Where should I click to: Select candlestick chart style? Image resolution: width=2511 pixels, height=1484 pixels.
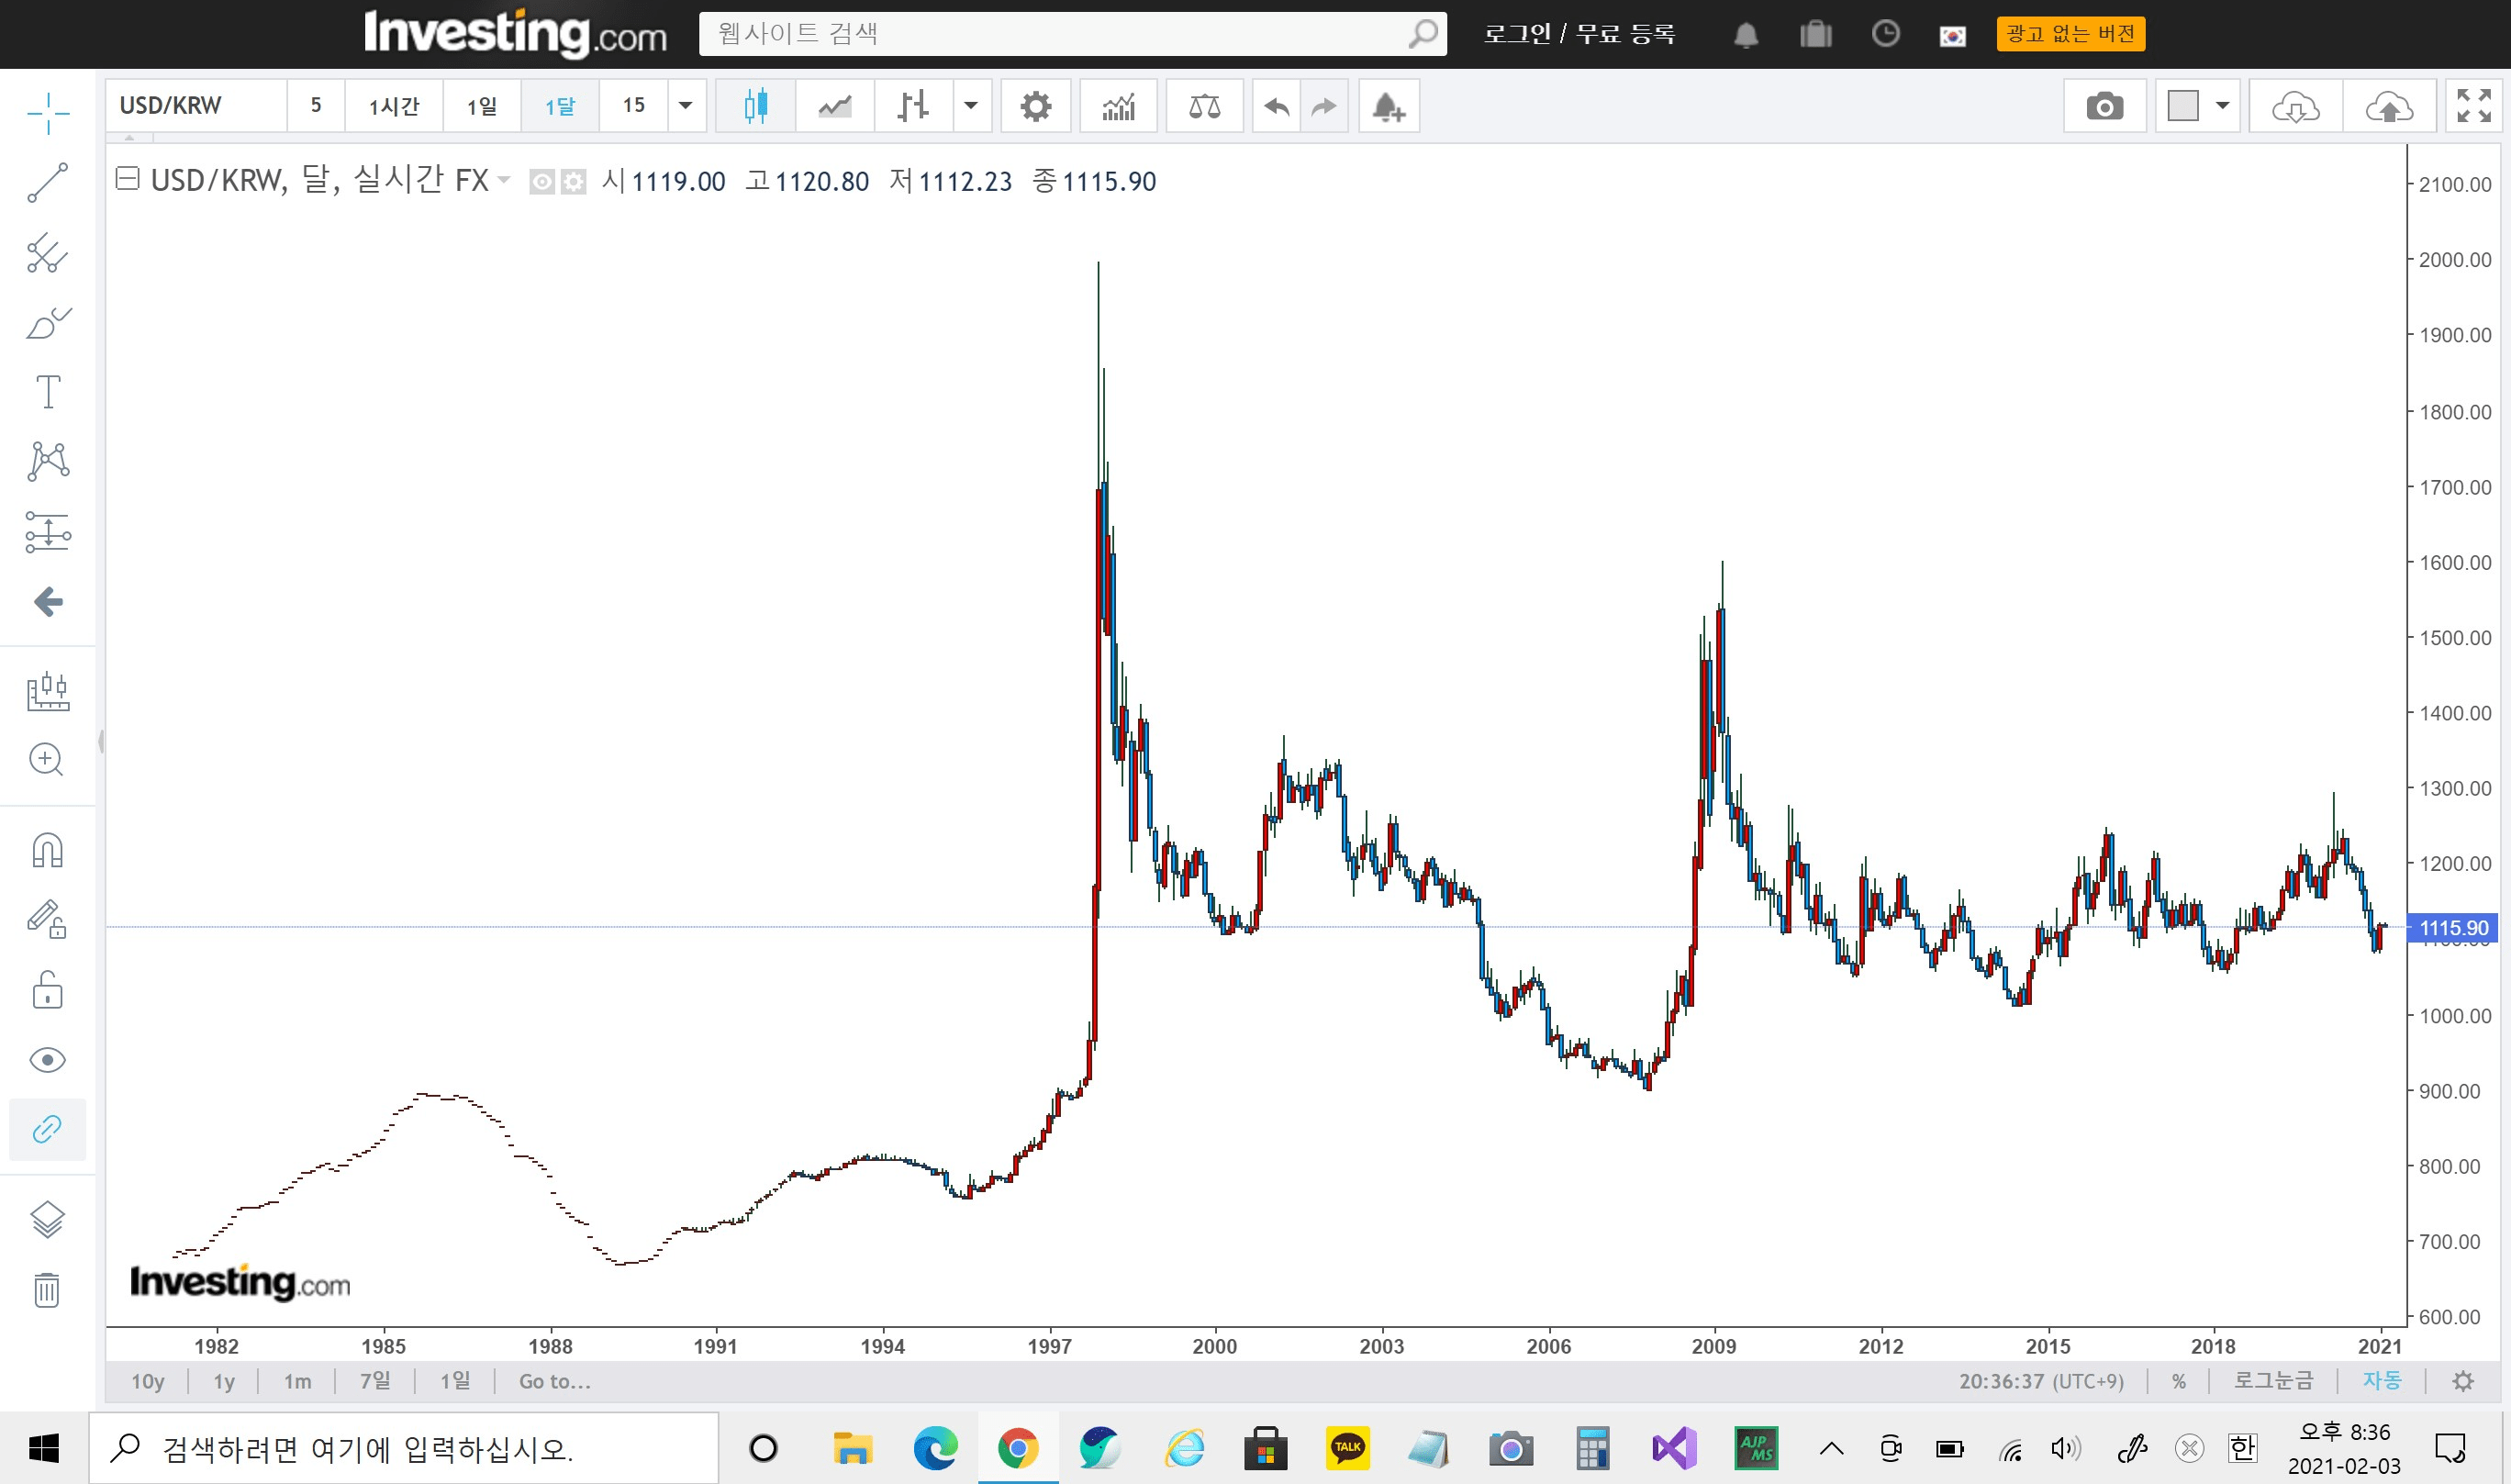point(756,106)
